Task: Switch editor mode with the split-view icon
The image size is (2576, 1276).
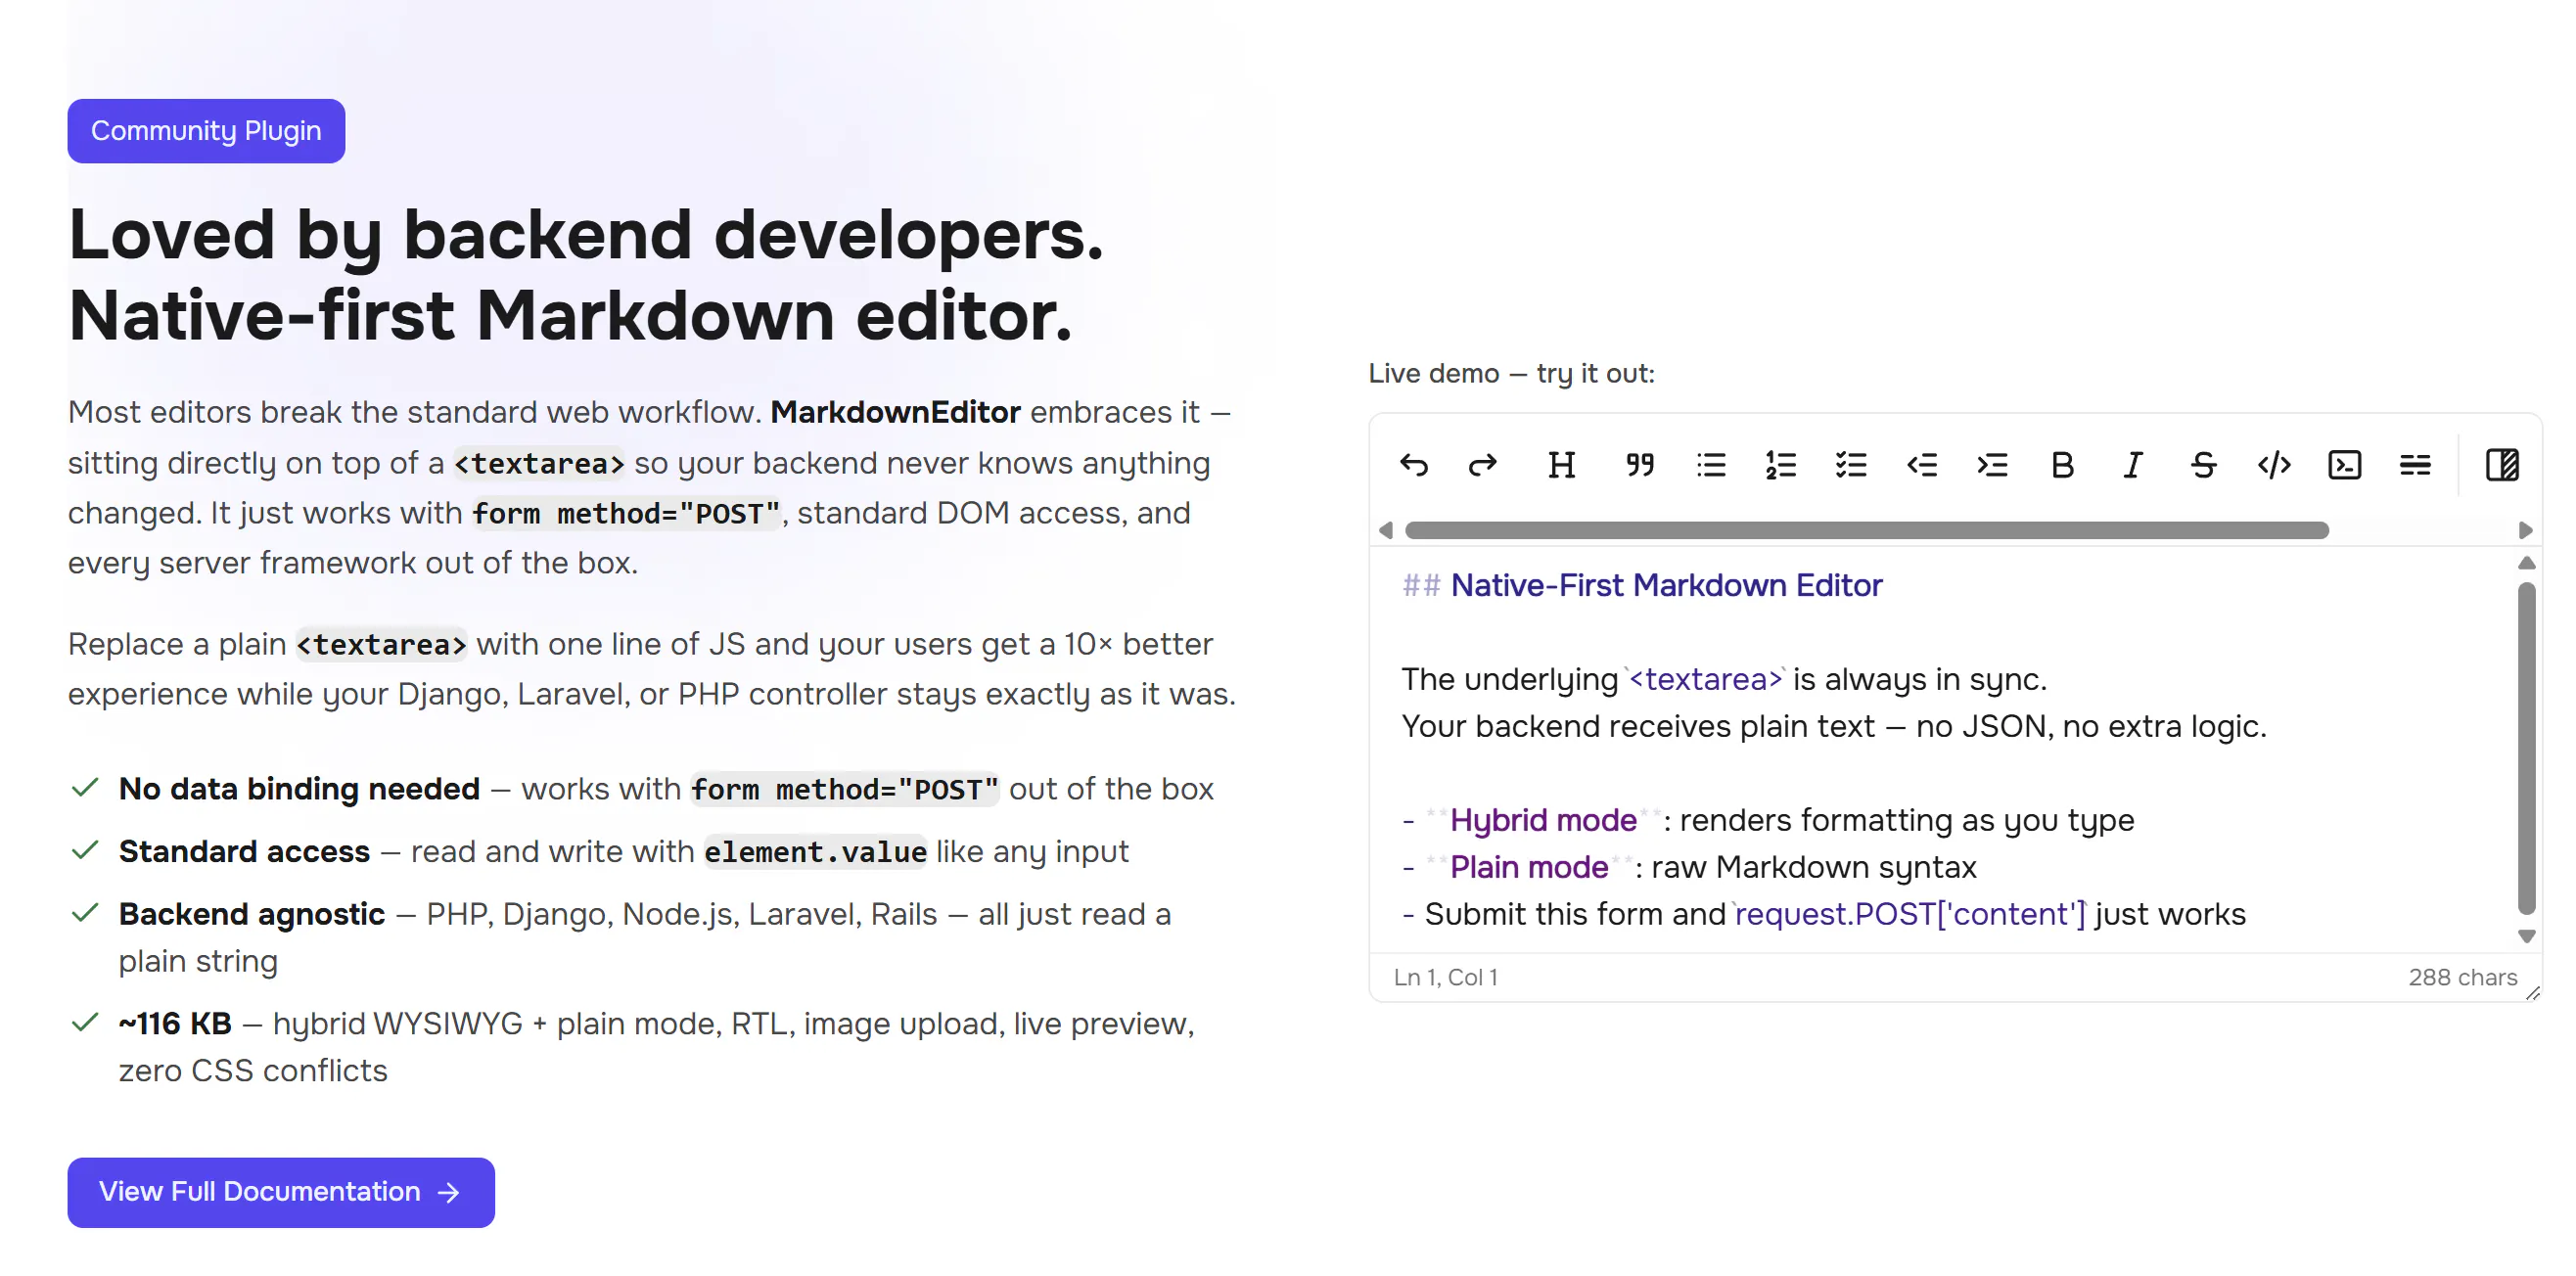Action: click(2502, 465)
